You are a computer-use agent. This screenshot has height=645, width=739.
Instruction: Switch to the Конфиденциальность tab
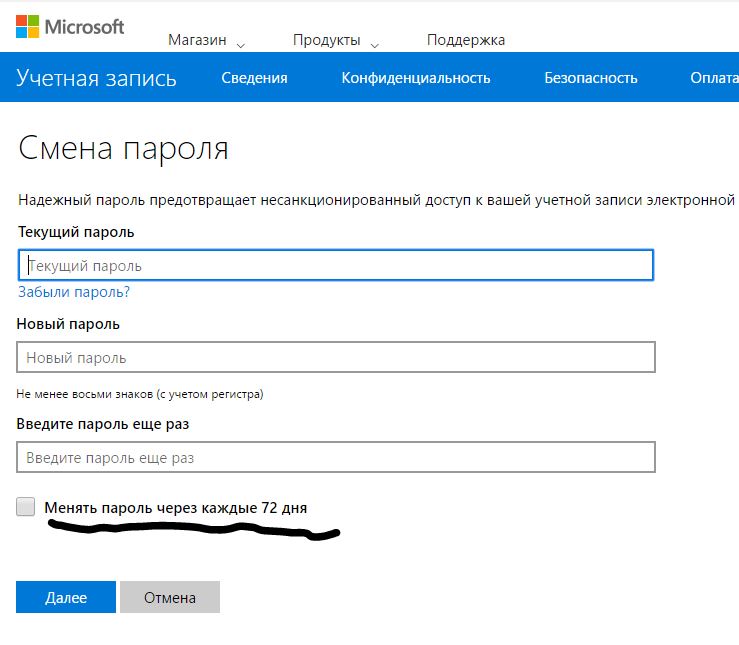tap(416, 78)
